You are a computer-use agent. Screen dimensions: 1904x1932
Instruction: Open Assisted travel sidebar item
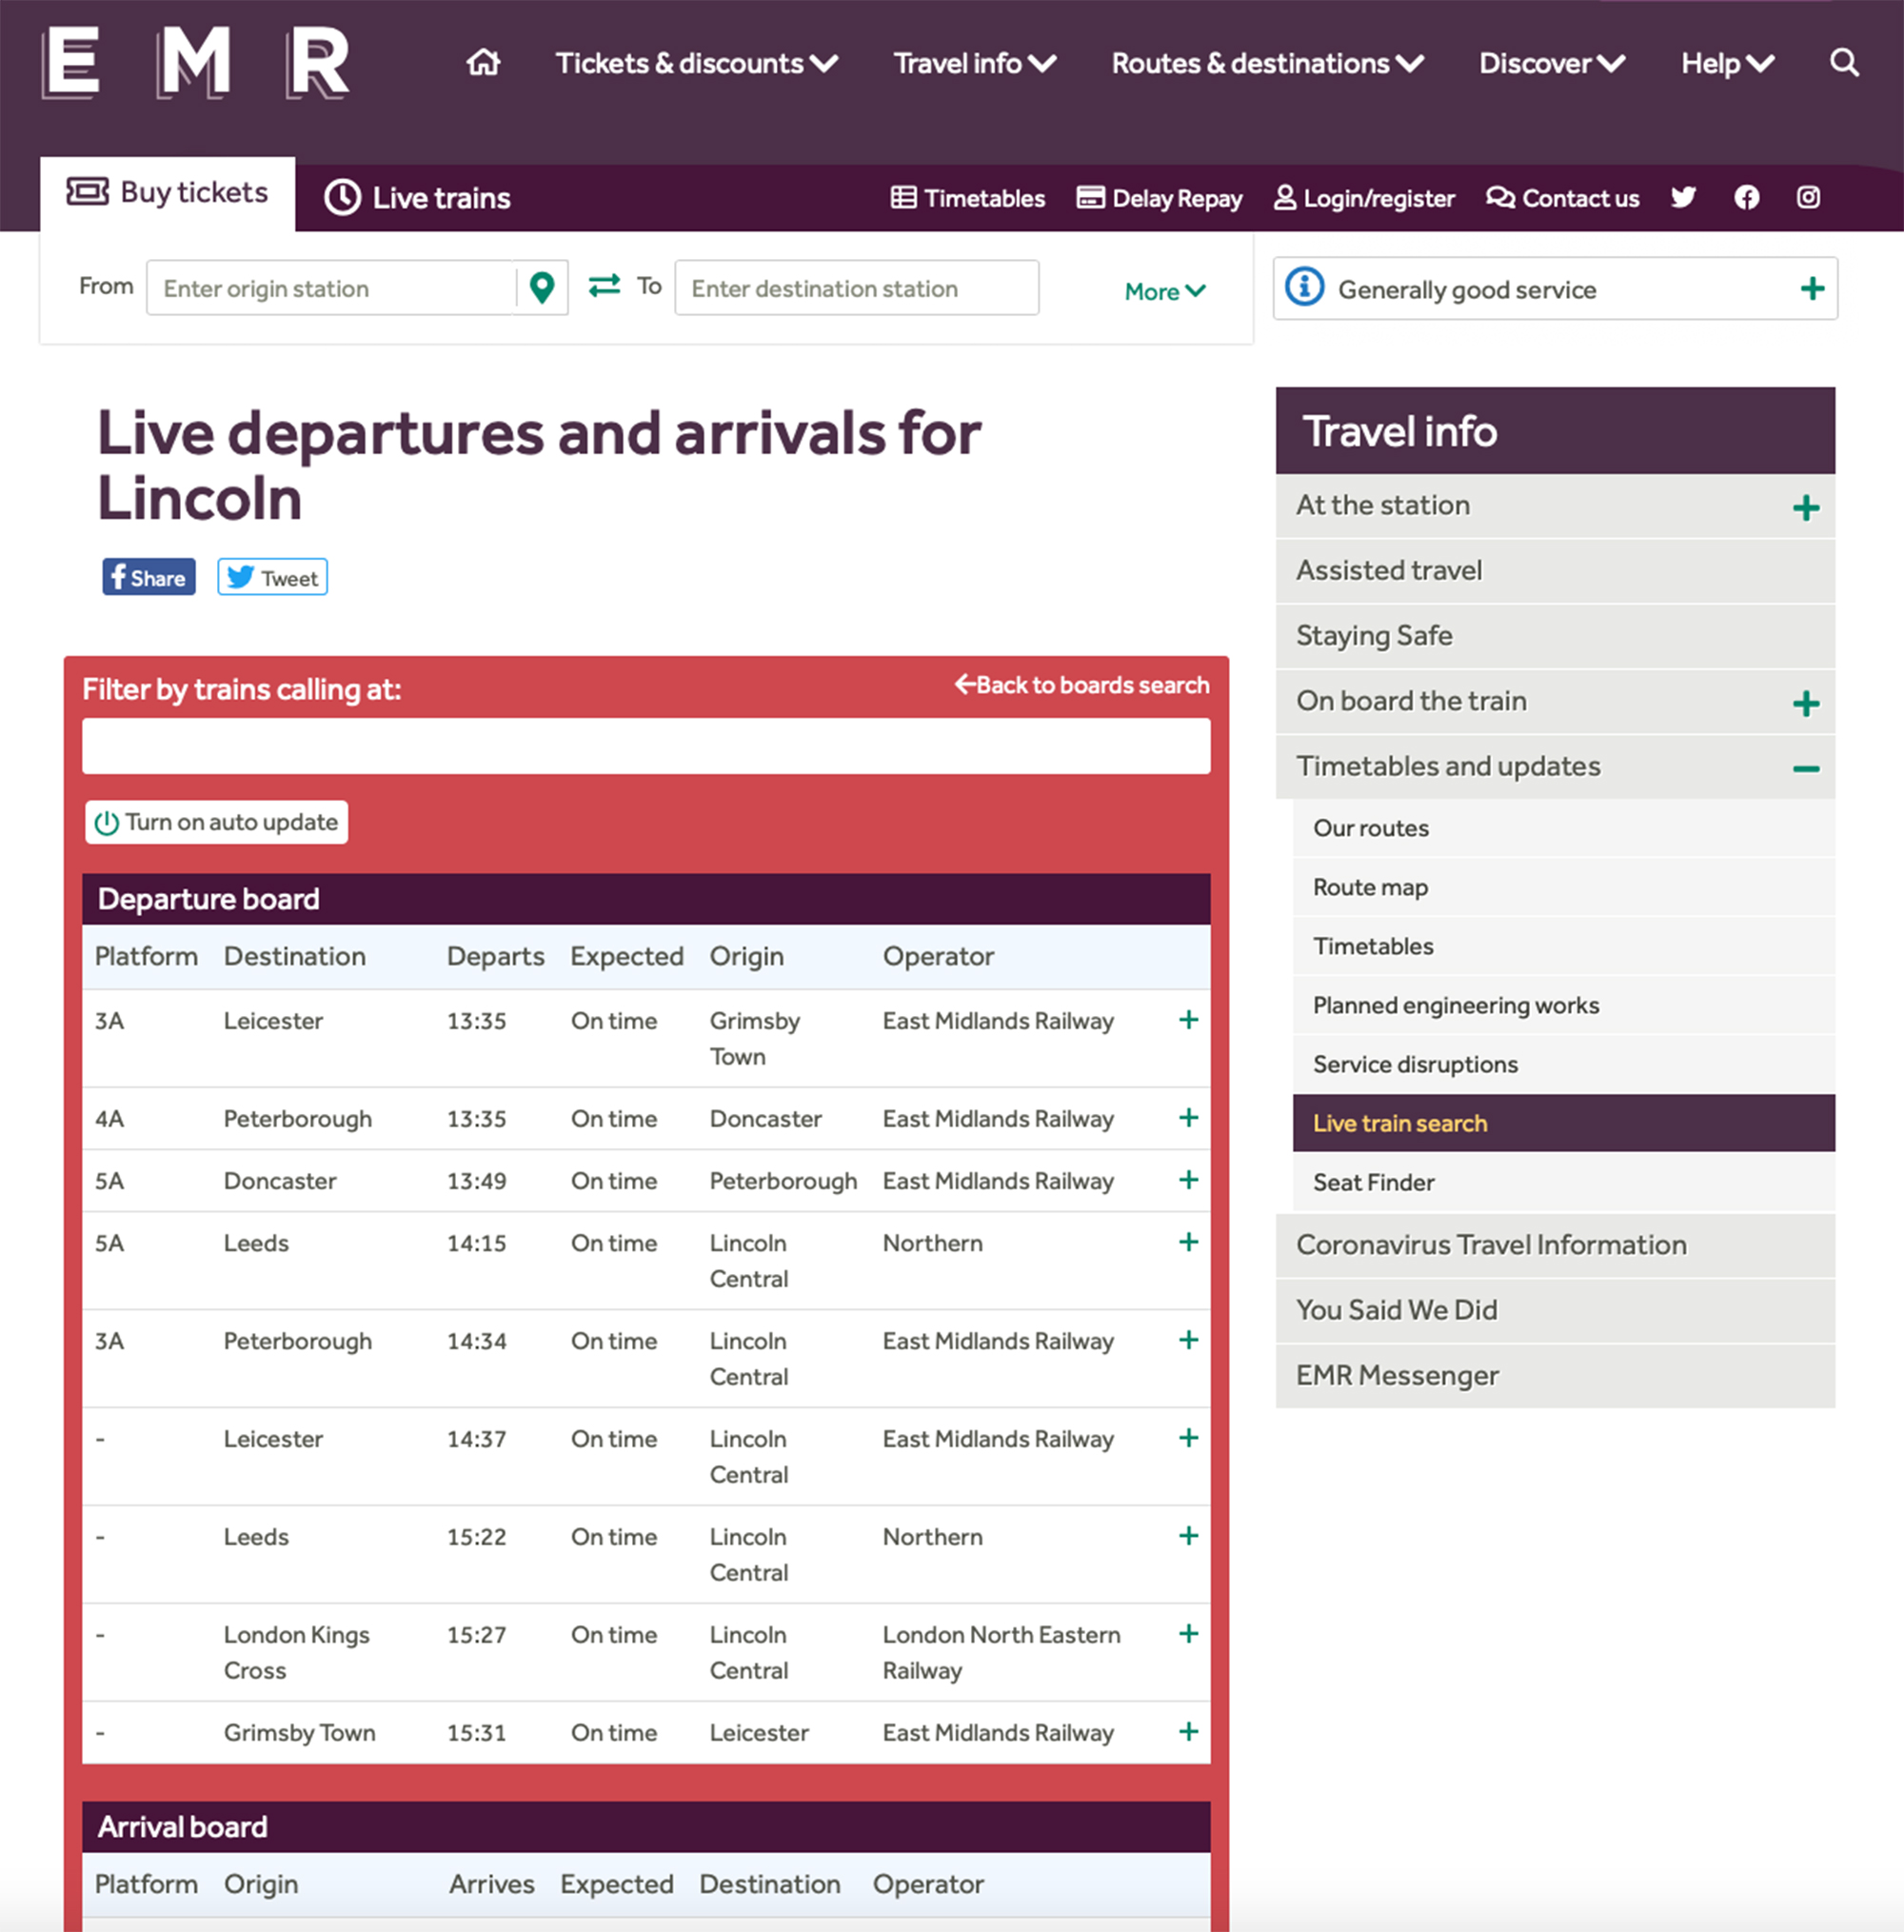[x=1555, y=571]
